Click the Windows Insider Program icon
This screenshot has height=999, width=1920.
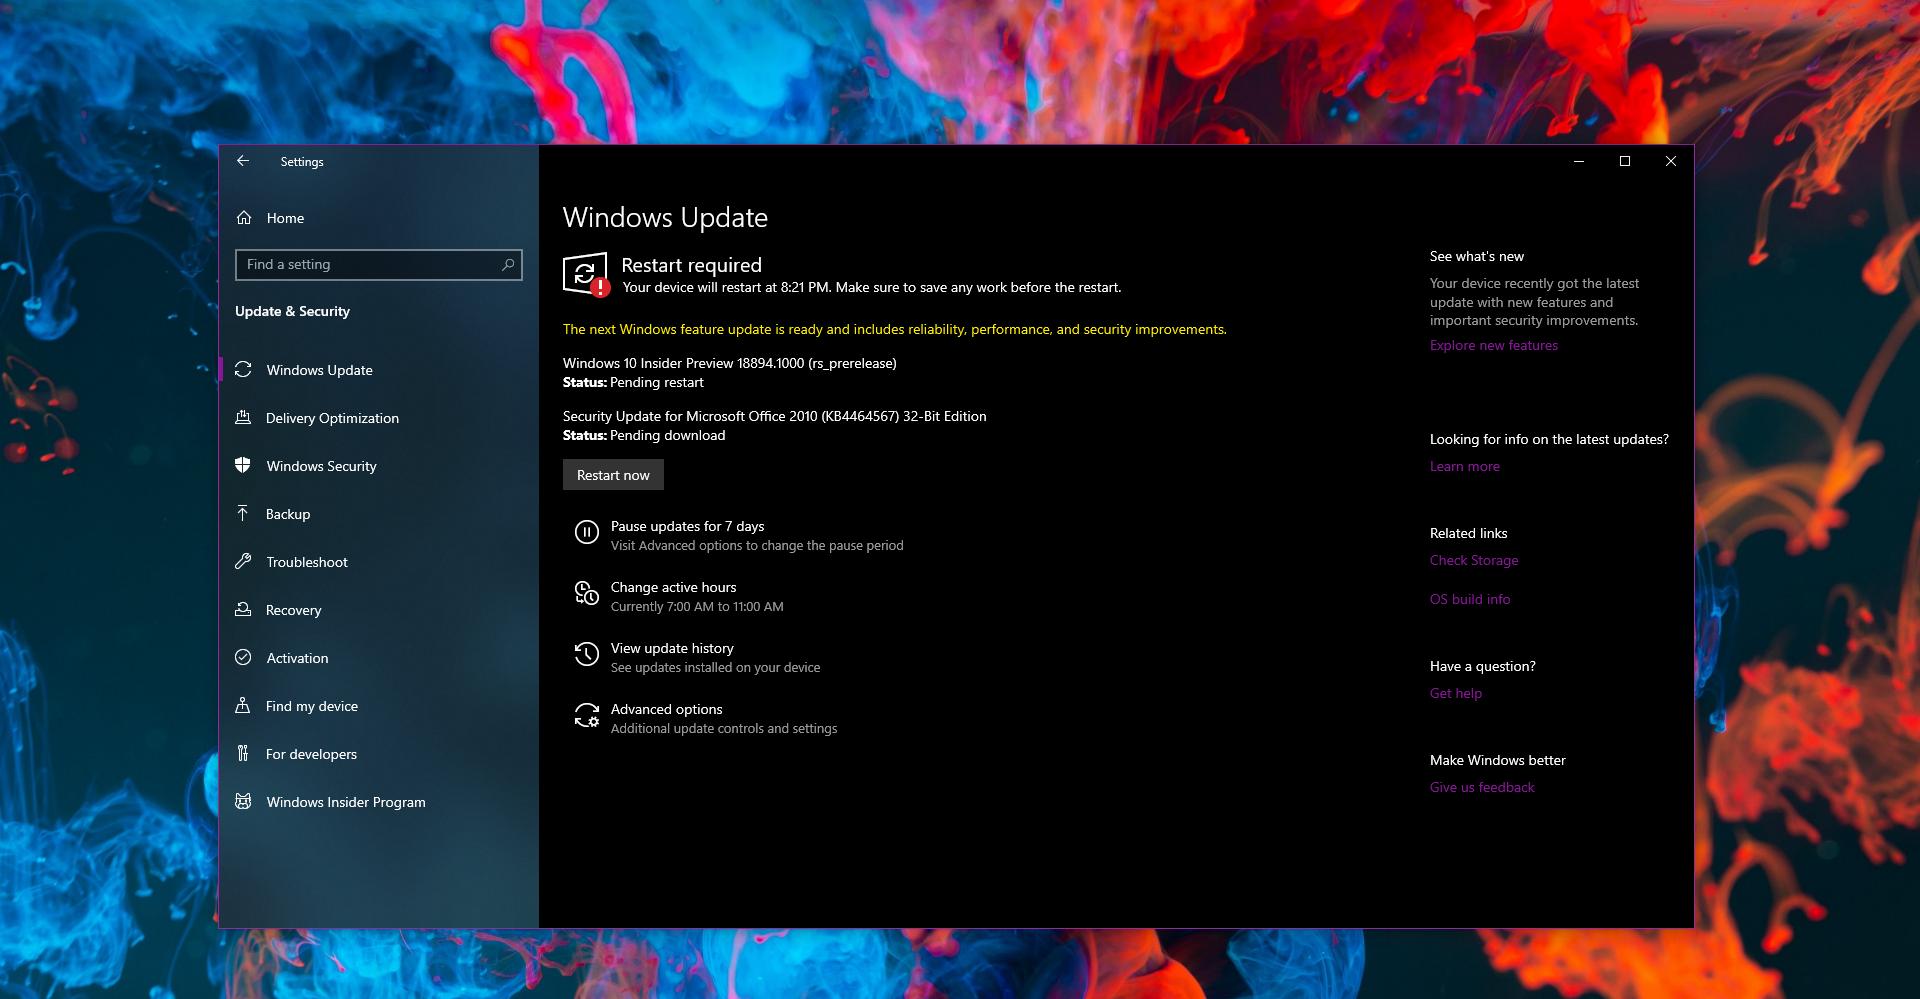(x=243, y=802)
